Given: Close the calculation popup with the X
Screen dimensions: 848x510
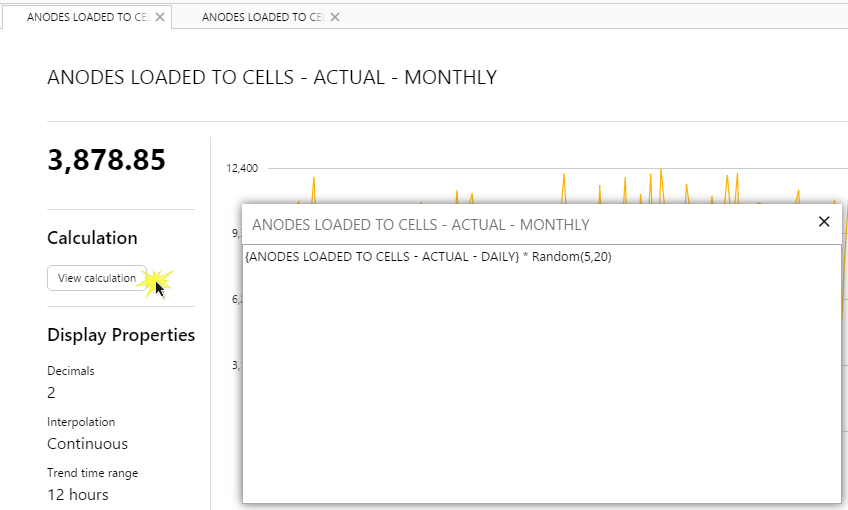Looking at the screenshot, I should tap(824, 222).
